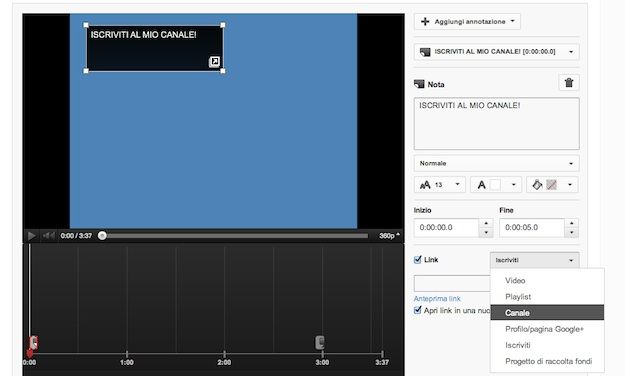The image size is (625, 376).
Task: Toggle the mute speaker icon
Action: (x=48, y=236)
